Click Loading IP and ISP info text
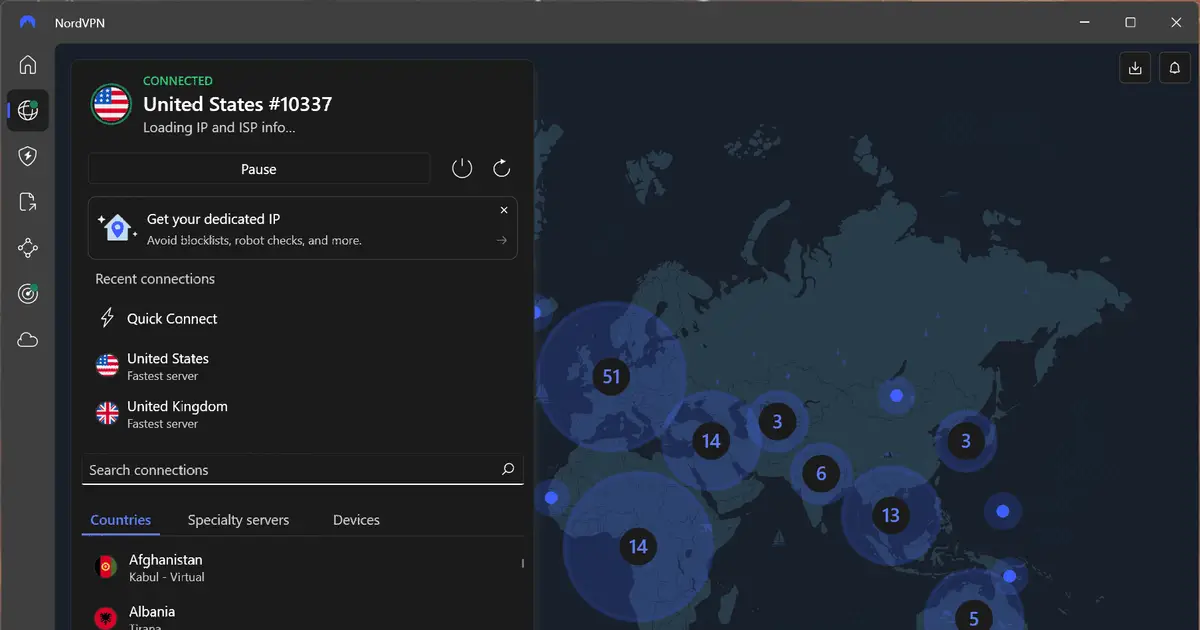 click(x=219, y=128)
